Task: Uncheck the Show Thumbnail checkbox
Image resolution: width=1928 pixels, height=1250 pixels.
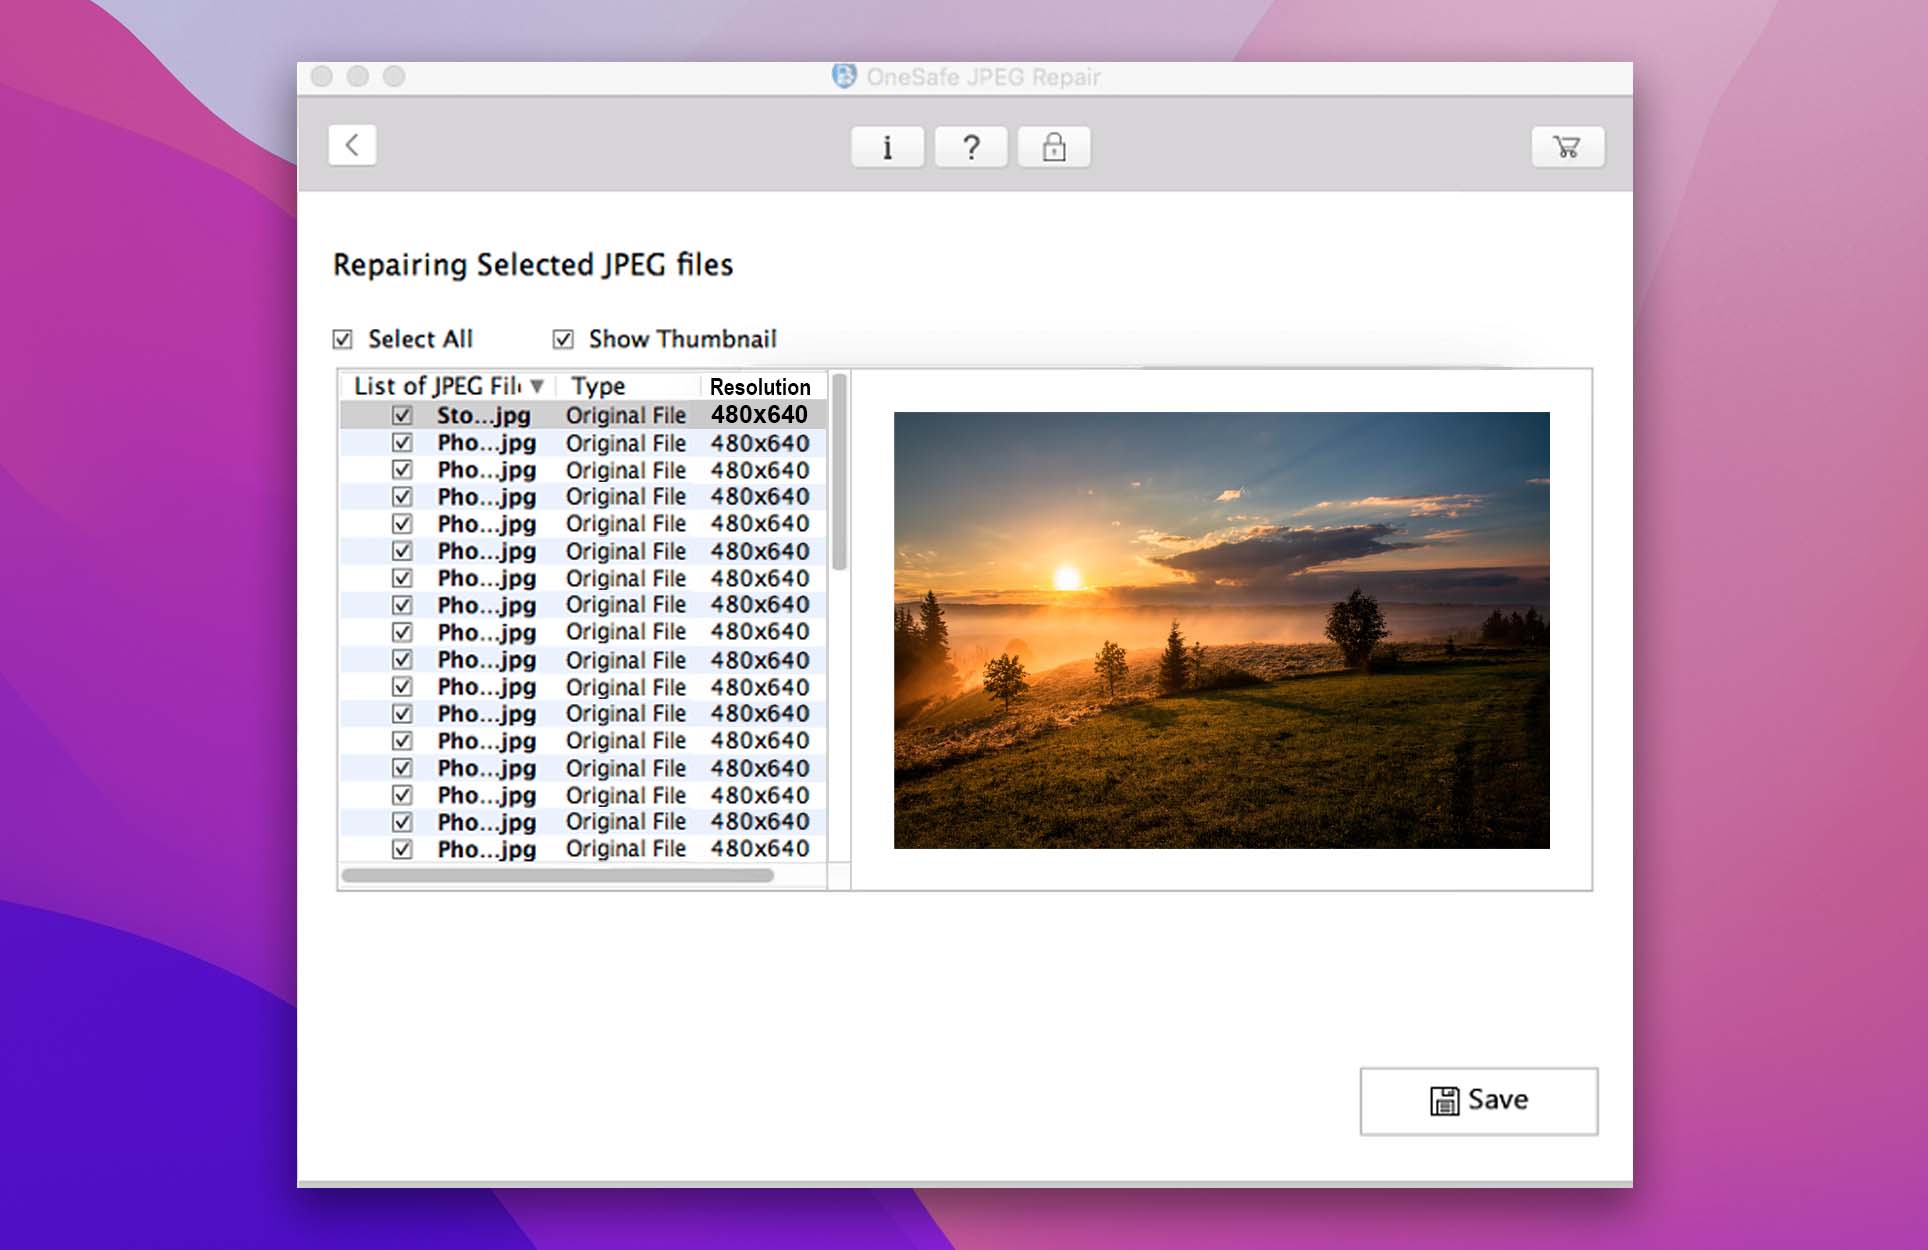Action: coord(563,340)
